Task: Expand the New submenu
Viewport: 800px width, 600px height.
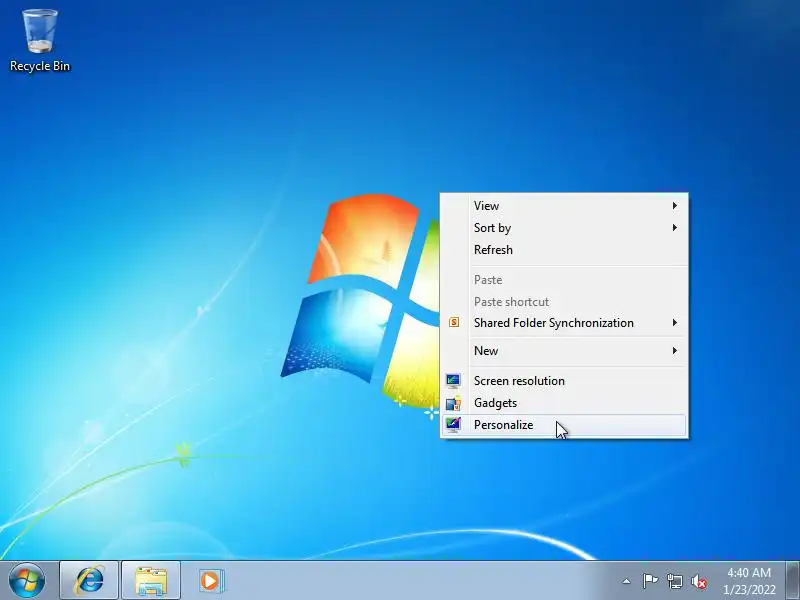Action: [x=564, y=351]
